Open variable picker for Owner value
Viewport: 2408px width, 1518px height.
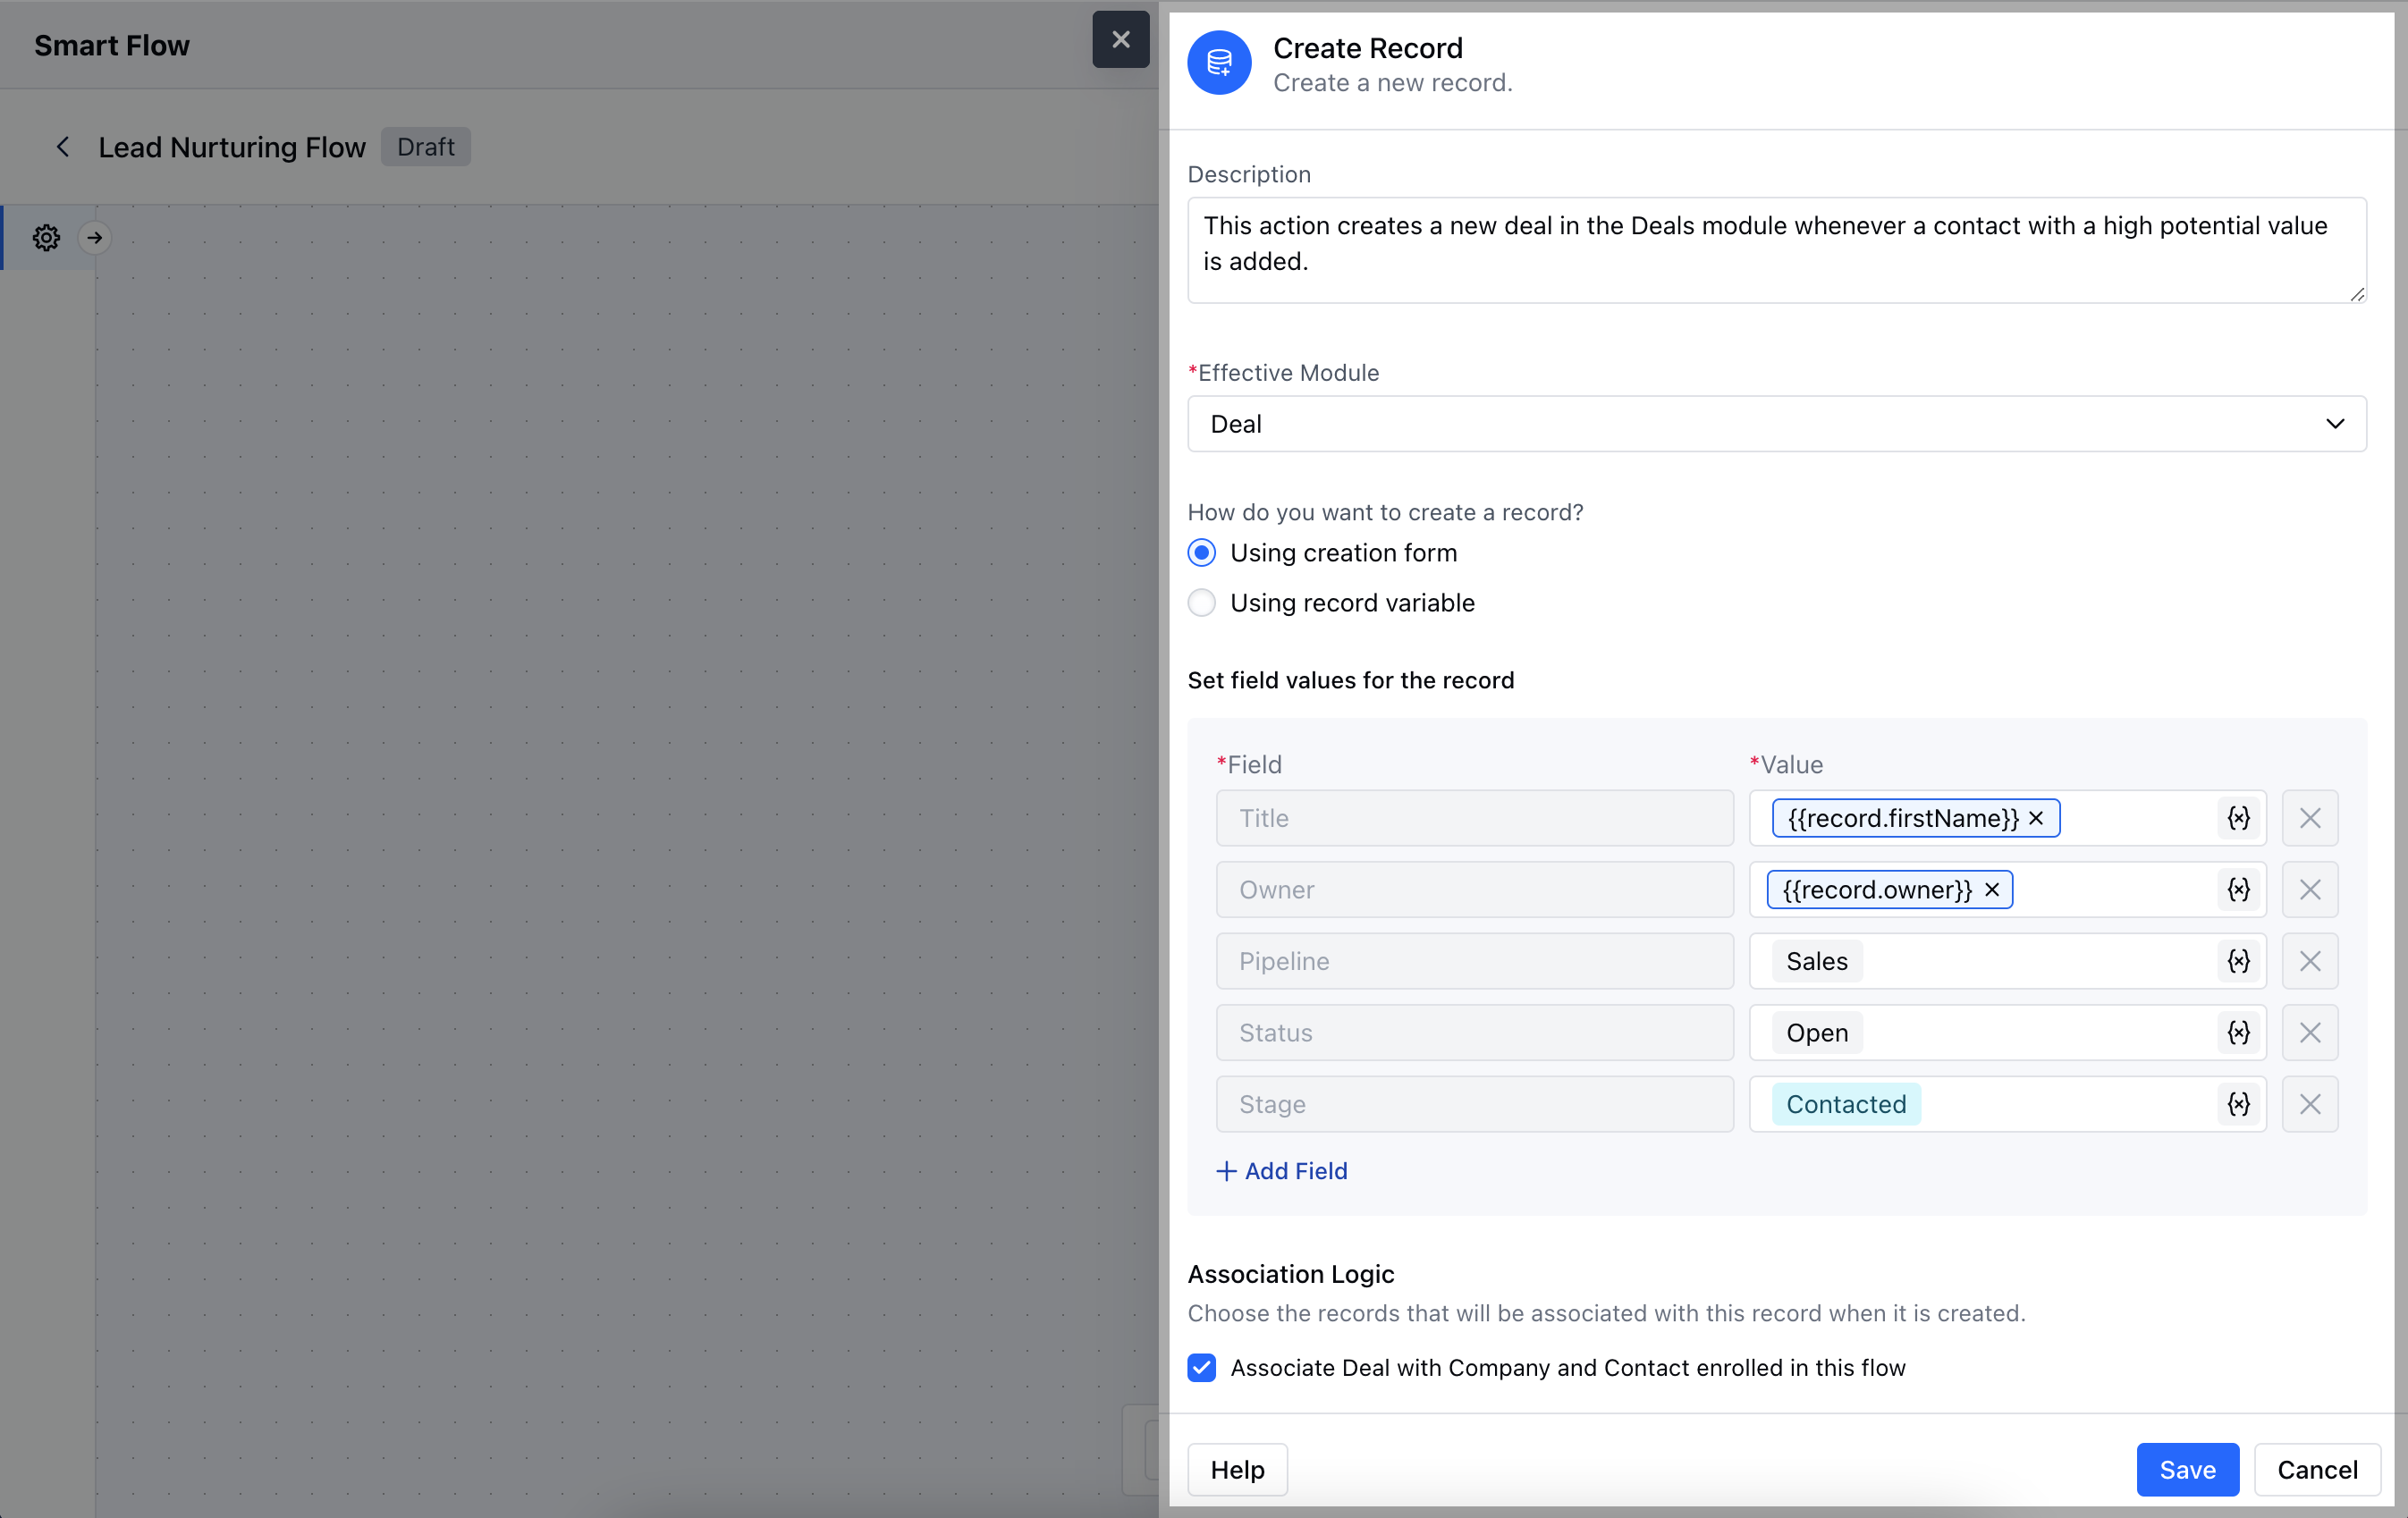tap(2238, 889)
